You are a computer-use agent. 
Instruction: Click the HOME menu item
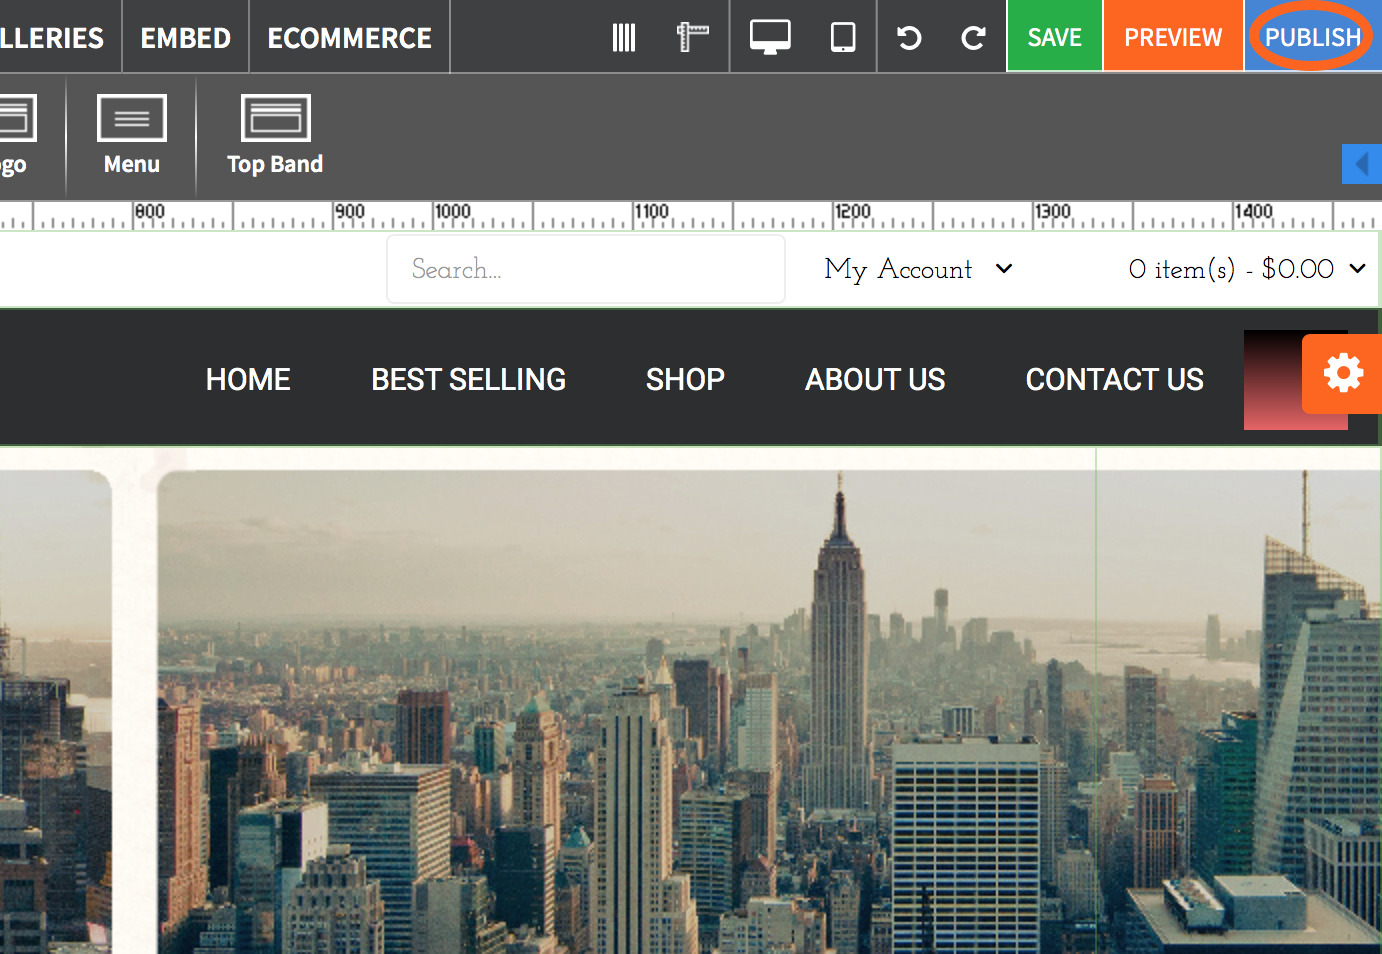pos(248,379)
